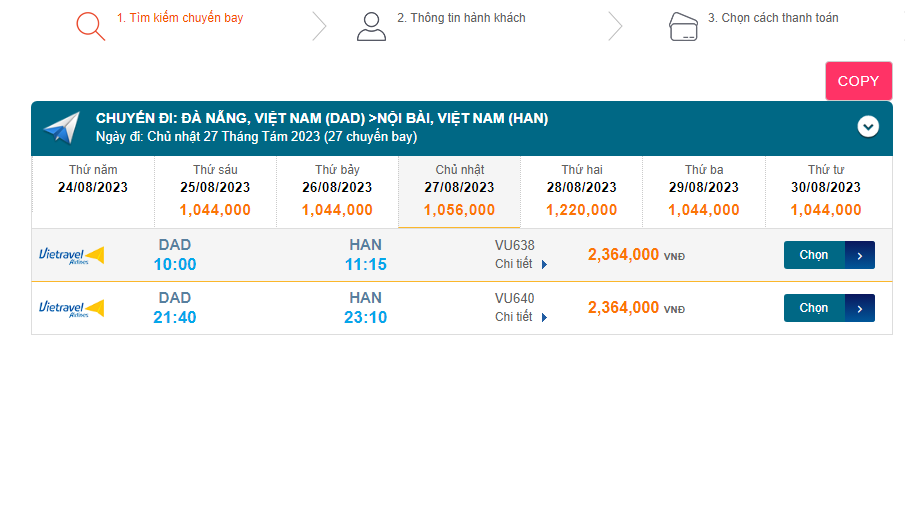Click the passenger information person icon
Screen dimensions: 905x510
pyautogui.click(x=371, y=26)
